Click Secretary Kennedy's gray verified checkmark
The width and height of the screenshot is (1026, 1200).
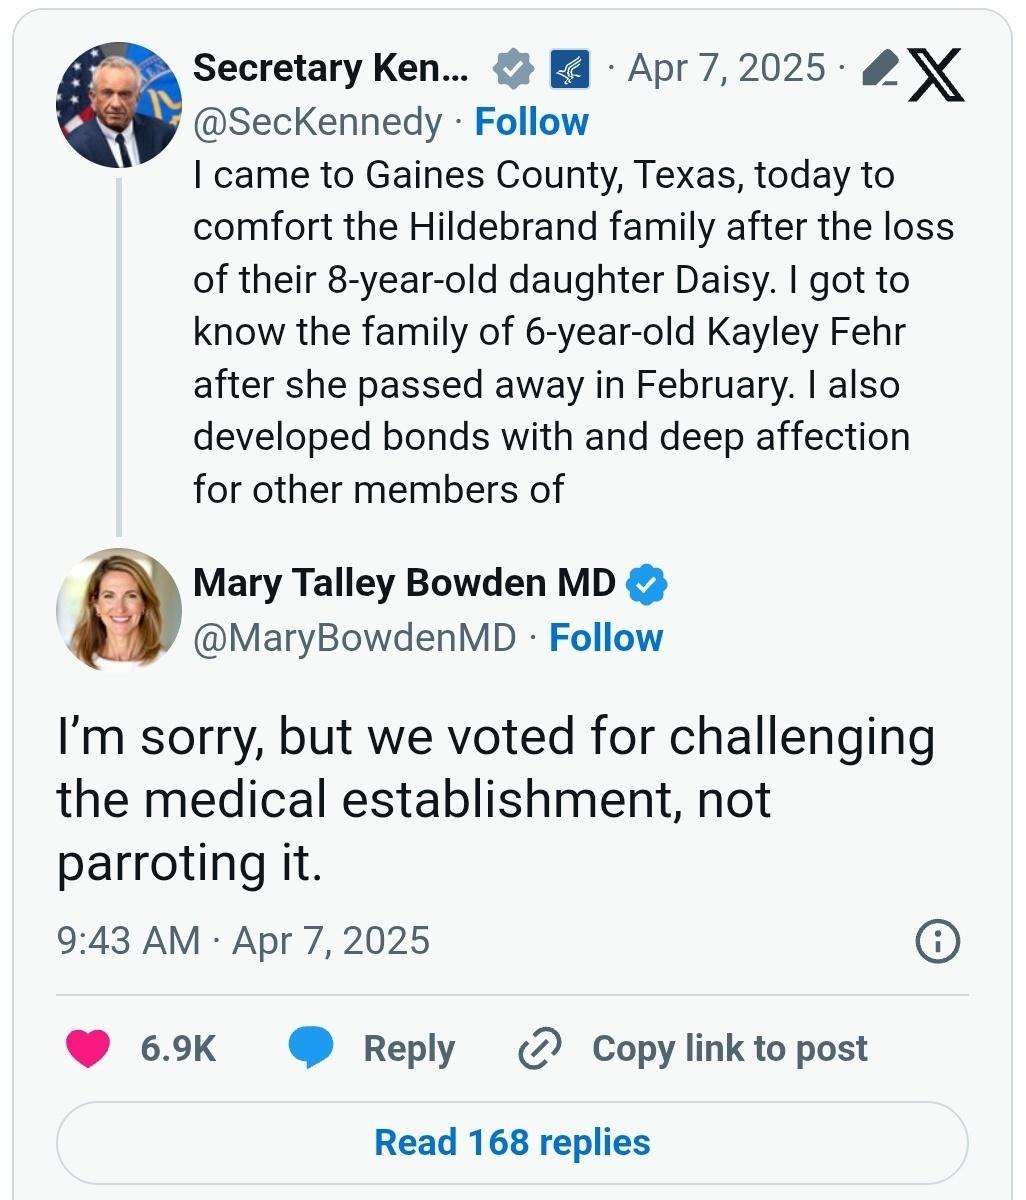[513, 69]
